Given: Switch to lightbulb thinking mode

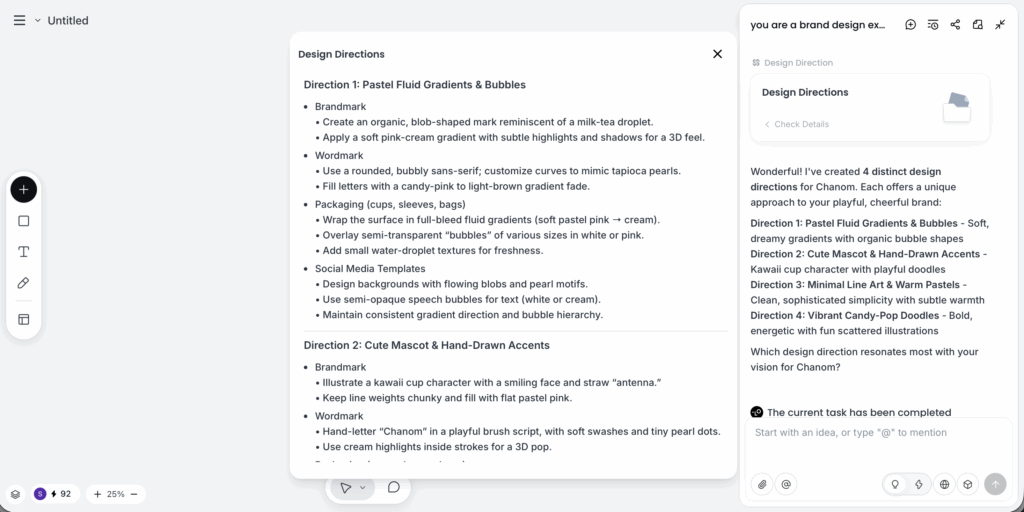Looking at the screenshot, I should point(895,484).
